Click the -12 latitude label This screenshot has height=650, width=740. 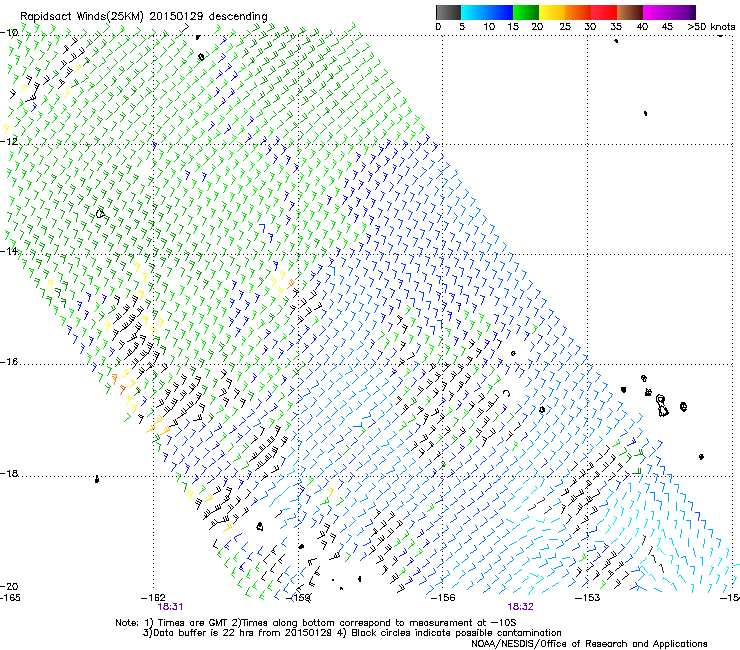click(9, 141)
